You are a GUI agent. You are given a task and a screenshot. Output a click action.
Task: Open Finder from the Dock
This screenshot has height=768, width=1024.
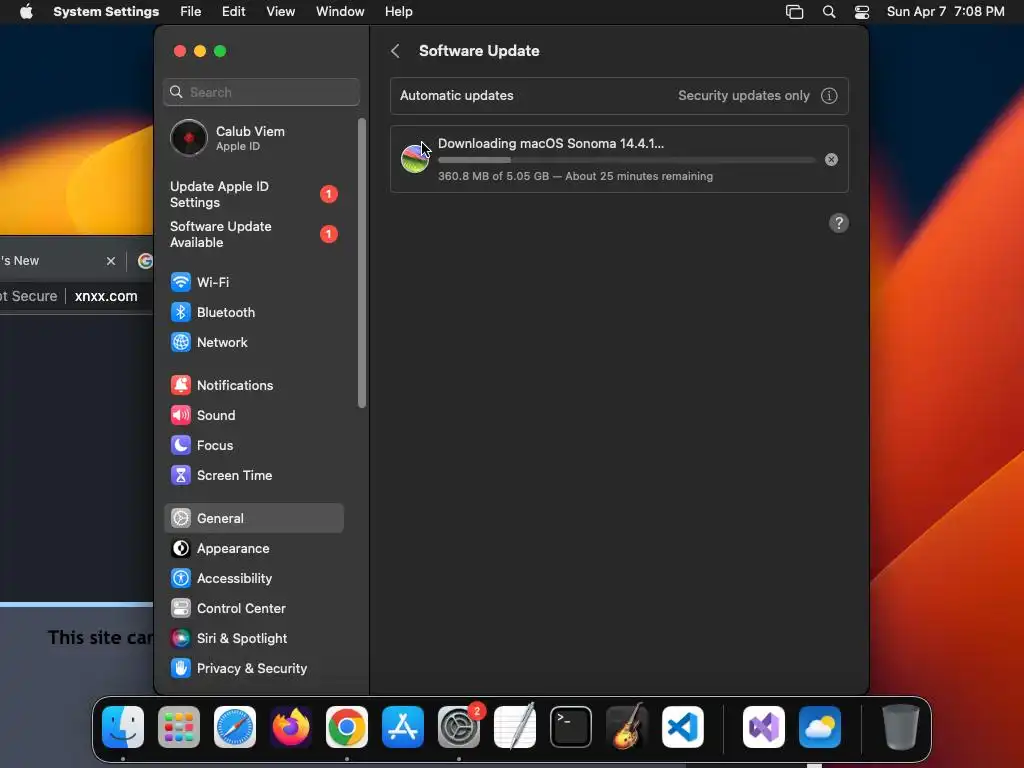click(123, 727)
